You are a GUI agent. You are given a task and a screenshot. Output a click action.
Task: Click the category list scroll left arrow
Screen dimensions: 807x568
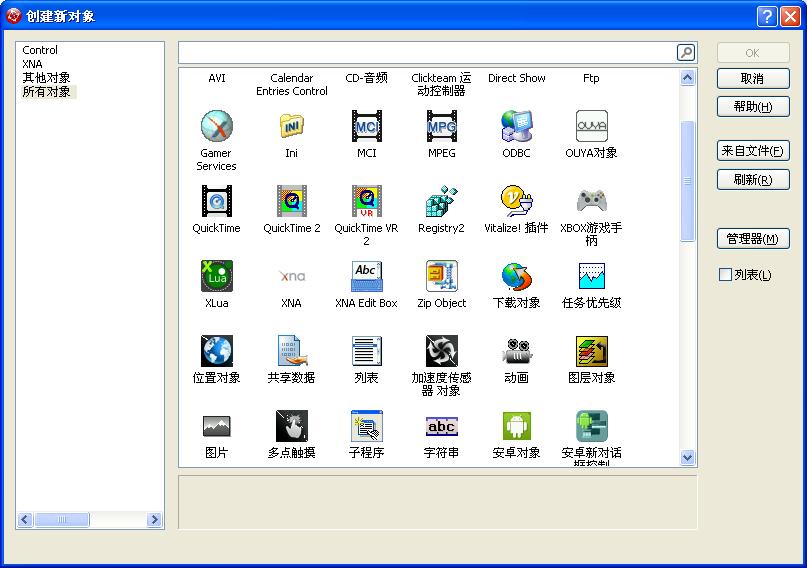coord(25,520)
